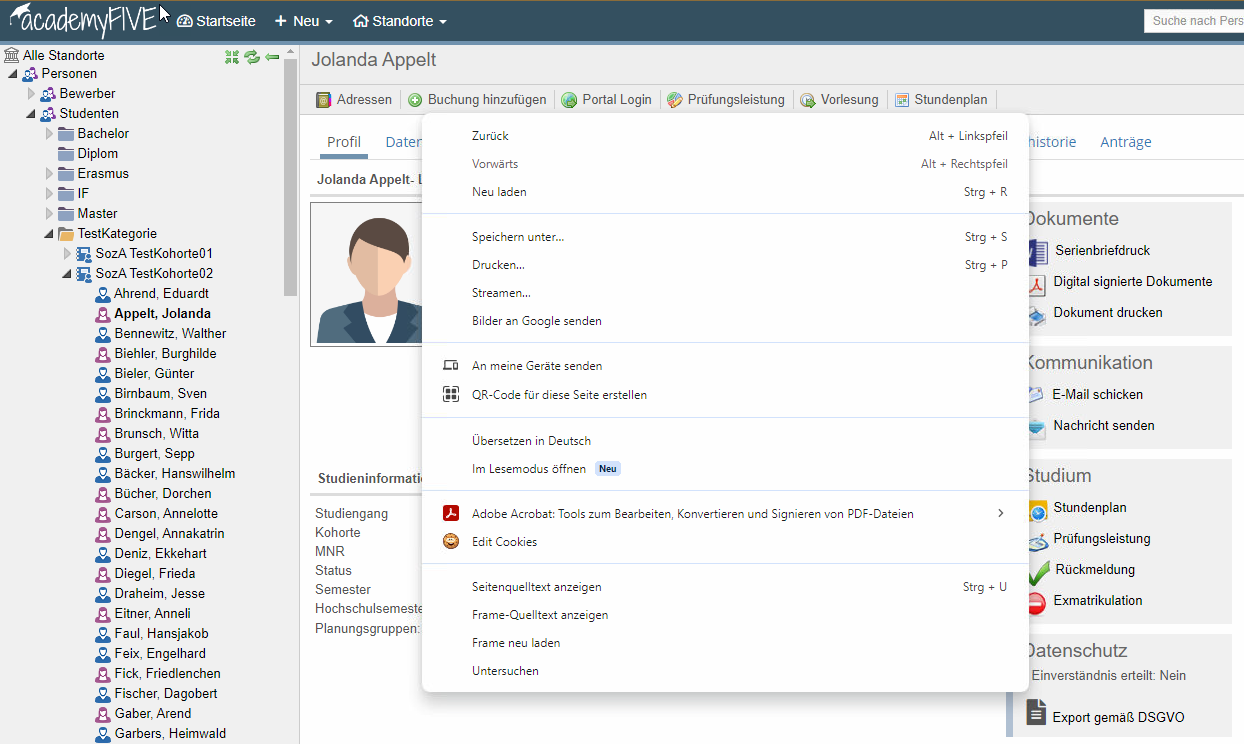Screen dimensions: 1244x744
Task: Select student Bennewitz, Walther in tree
Action: coord(170,334)
